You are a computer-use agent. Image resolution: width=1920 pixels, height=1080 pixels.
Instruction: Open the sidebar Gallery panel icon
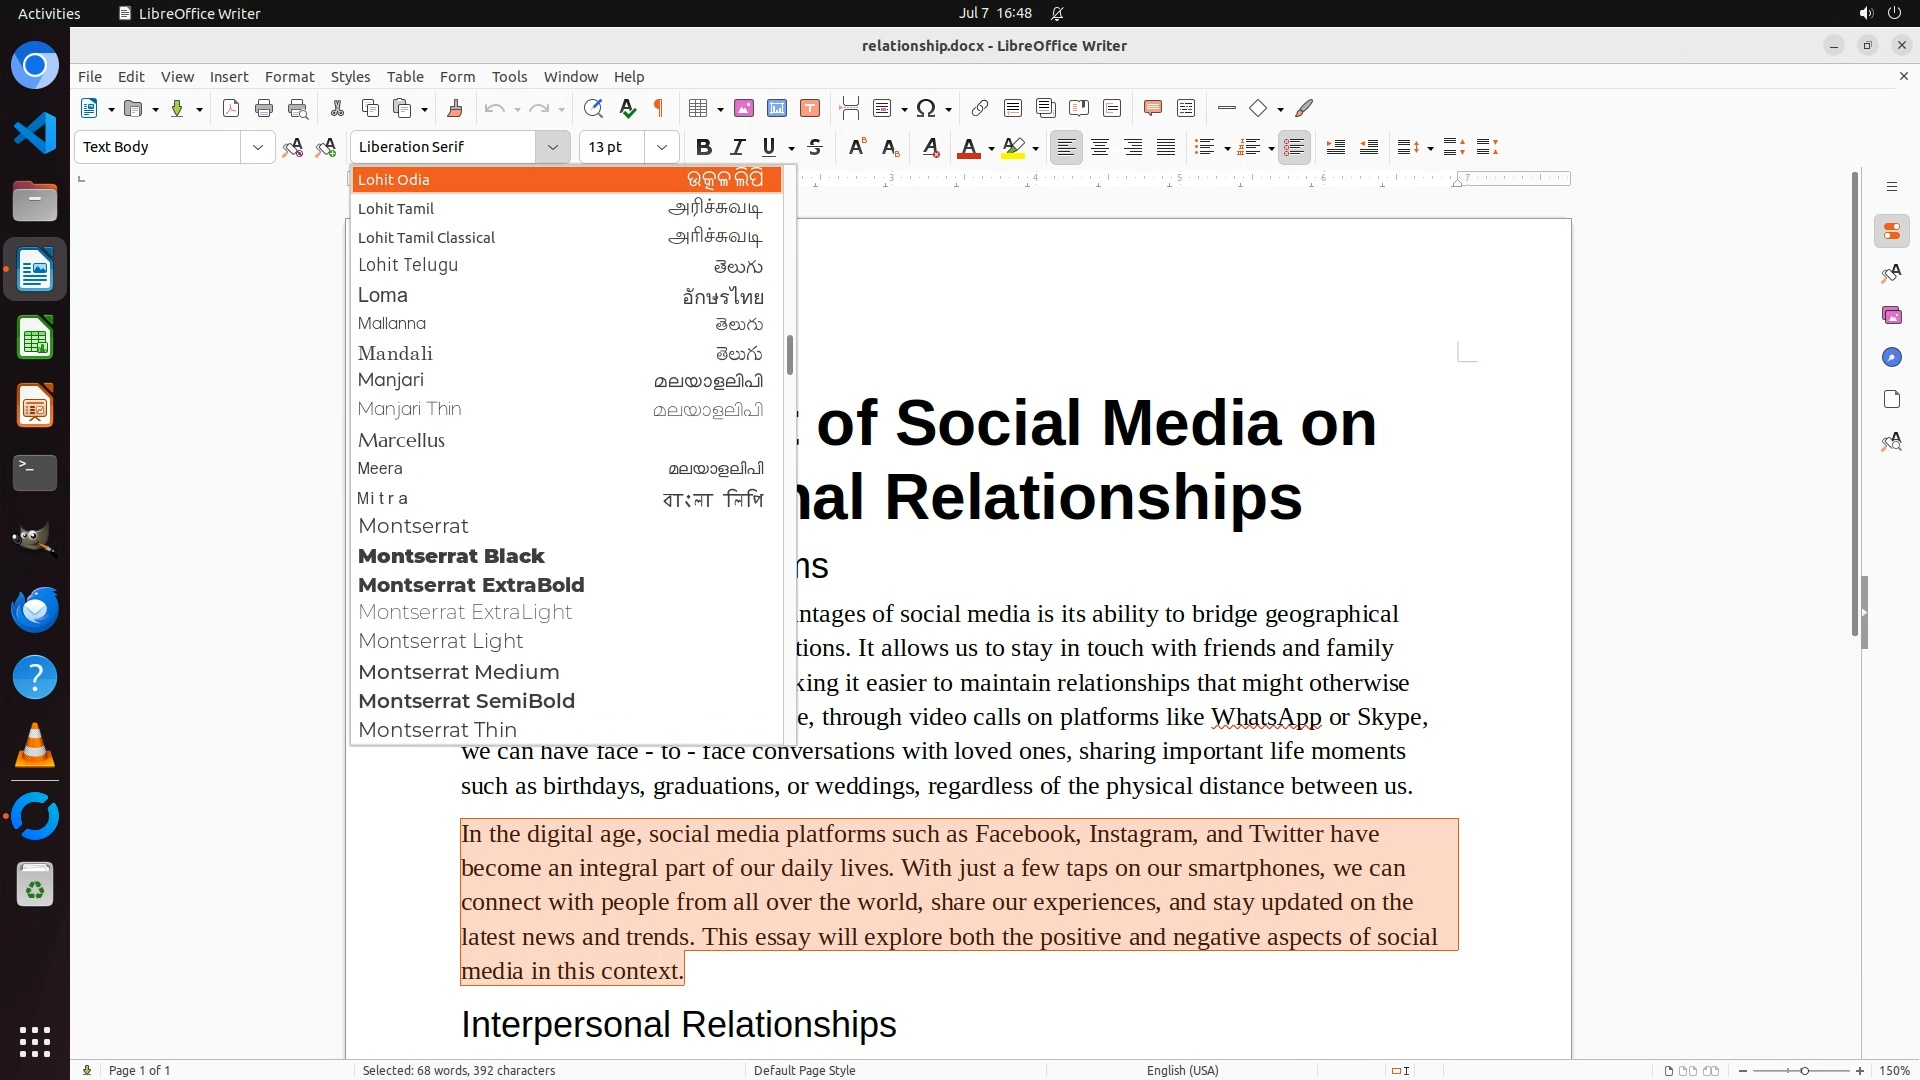1891,315
